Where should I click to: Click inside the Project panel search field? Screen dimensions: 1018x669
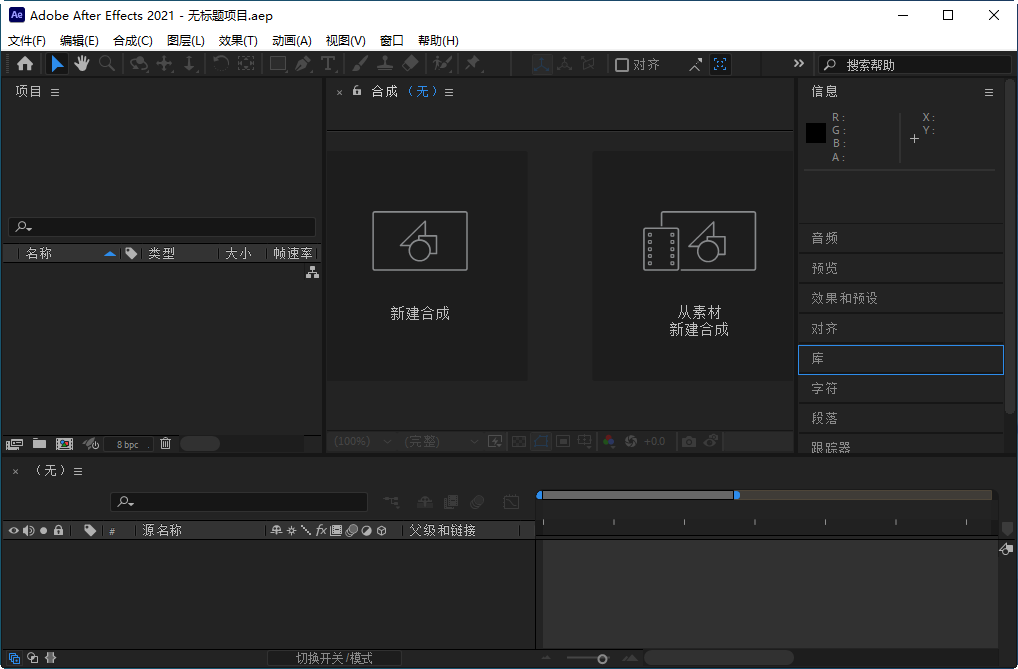pos(160,226)
